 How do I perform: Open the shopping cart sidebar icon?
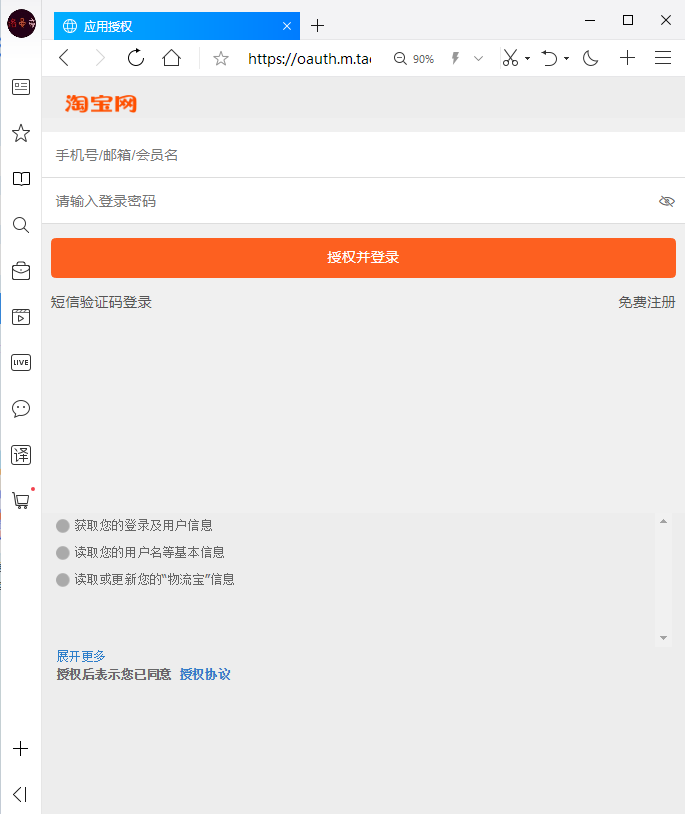pyautogui.click(x=21, y=500)
